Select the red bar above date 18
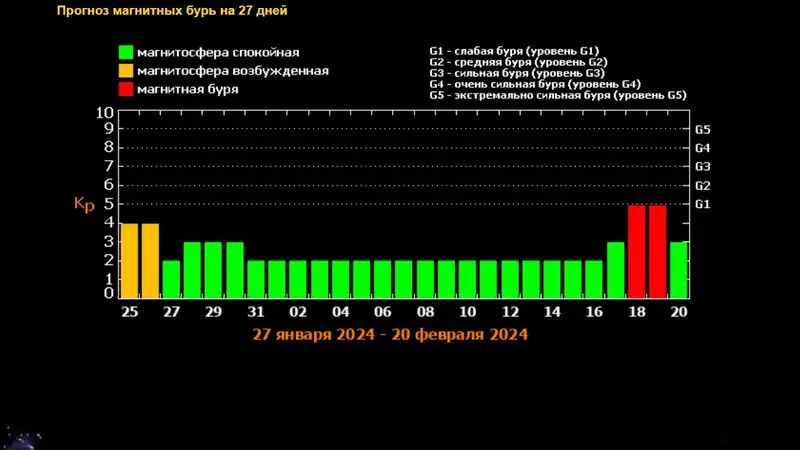Image resolution: width=800 pixels, height=450 pixels. pyautogui.click(x=636, y=252)
